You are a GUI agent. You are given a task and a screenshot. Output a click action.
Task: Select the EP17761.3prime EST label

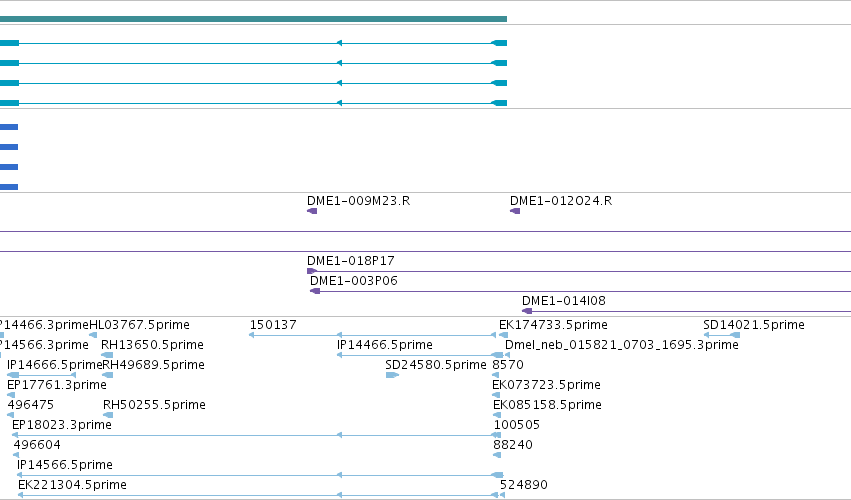tap(56, 385)
